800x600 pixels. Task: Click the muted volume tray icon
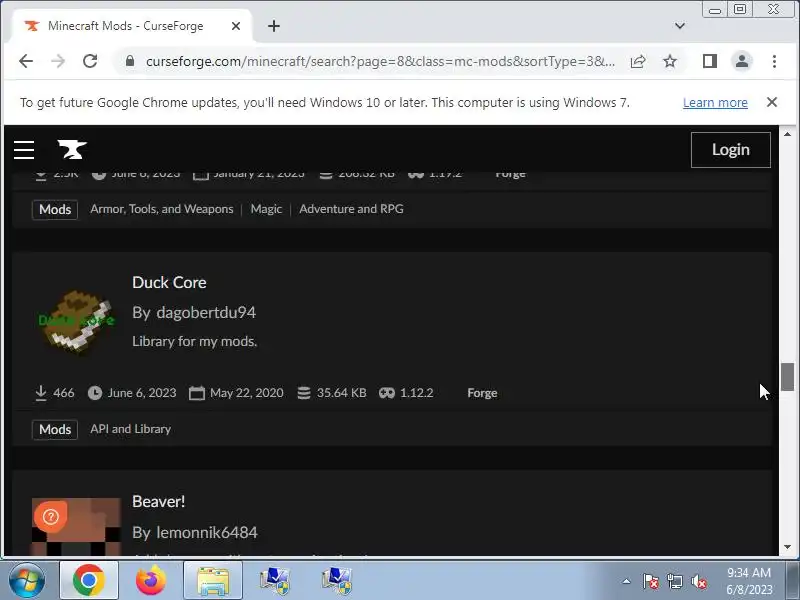699,582
